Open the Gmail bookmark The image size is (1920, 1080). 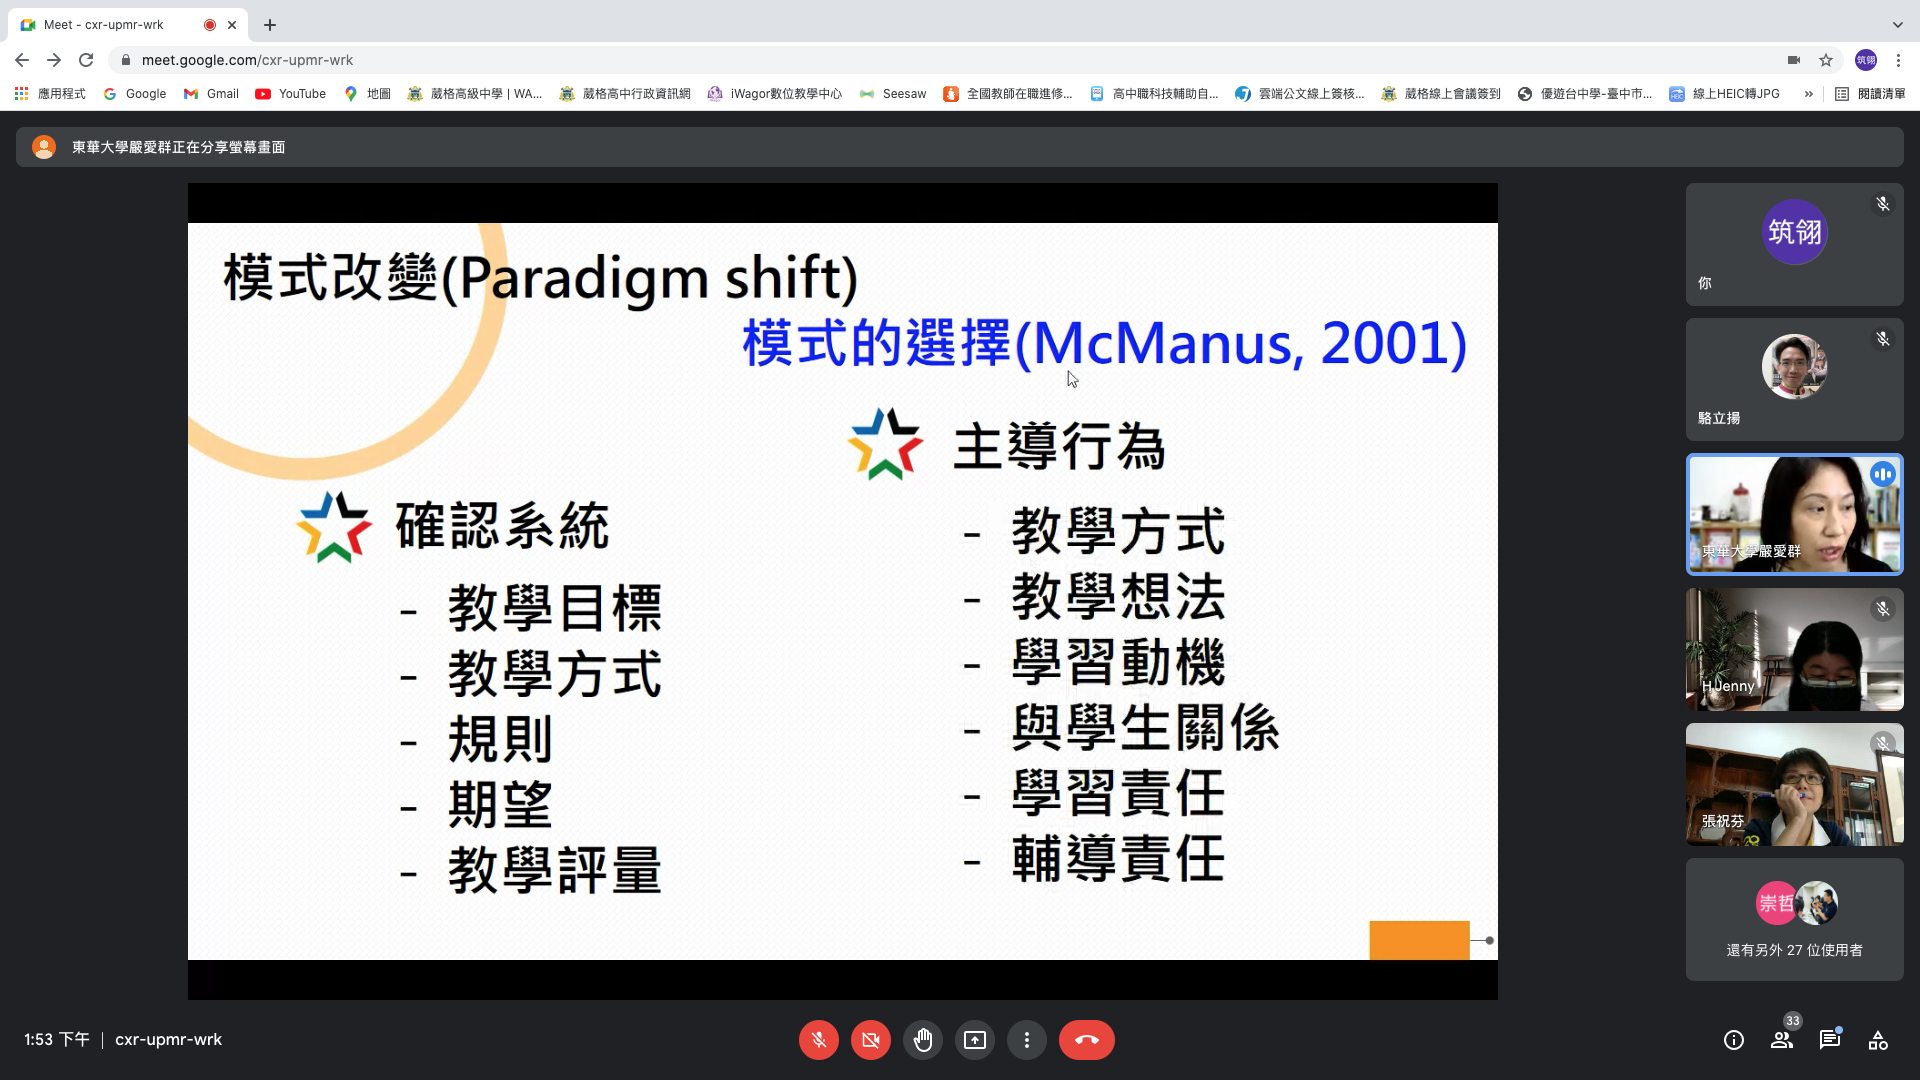(211, 94)
